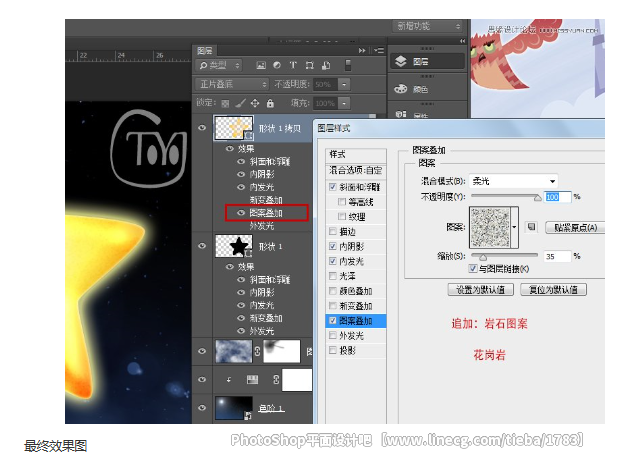Click the 设置为默认值 button

pos(480,289)
